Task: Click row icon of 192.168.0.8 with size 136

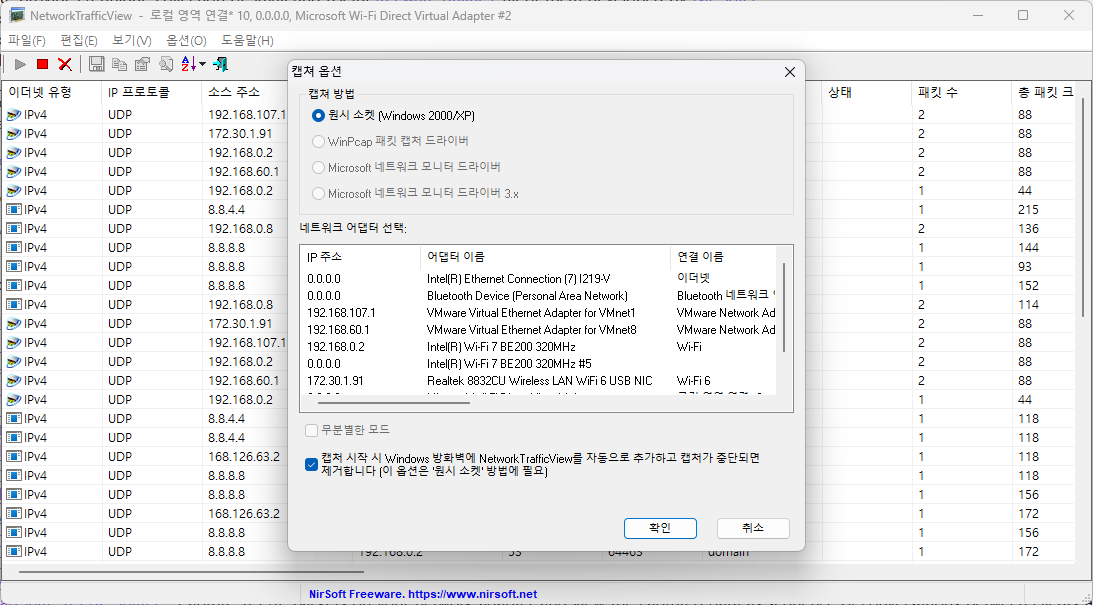Action: pos(14,229)
